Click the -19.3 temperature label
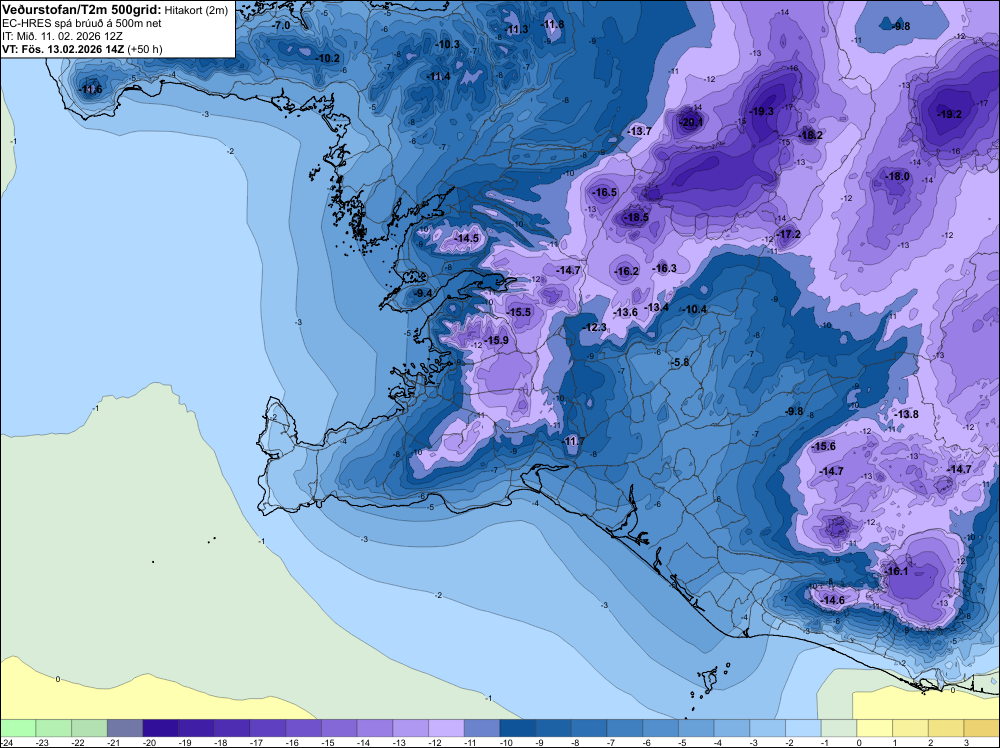The height and width of the screenshot is (748, 1000). coord(761,111)
